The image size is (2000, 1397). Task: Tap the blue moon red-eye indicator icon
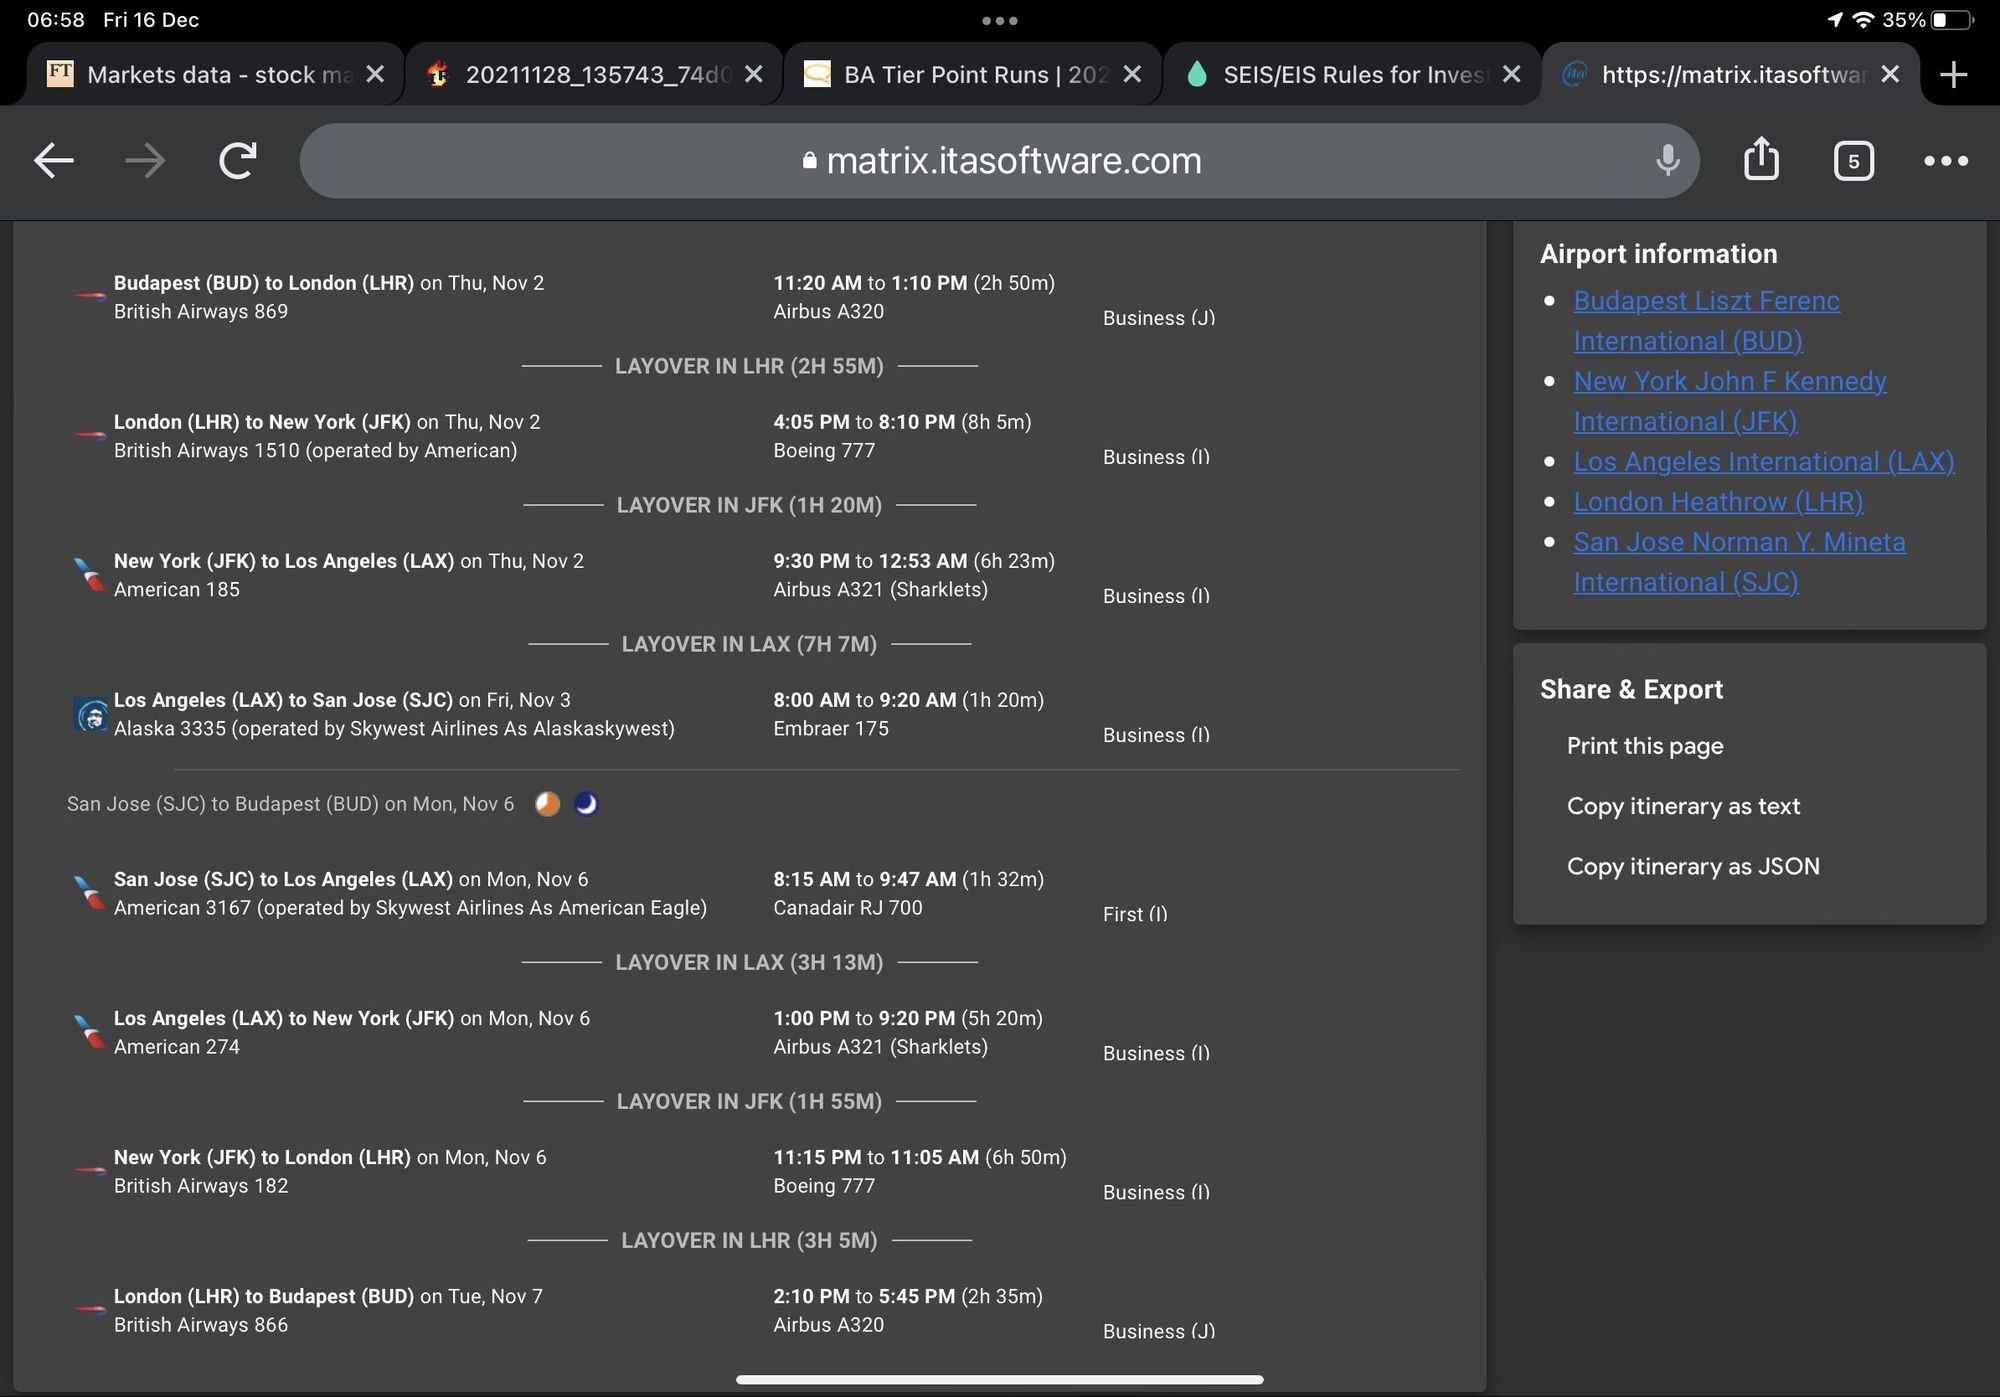586,804
